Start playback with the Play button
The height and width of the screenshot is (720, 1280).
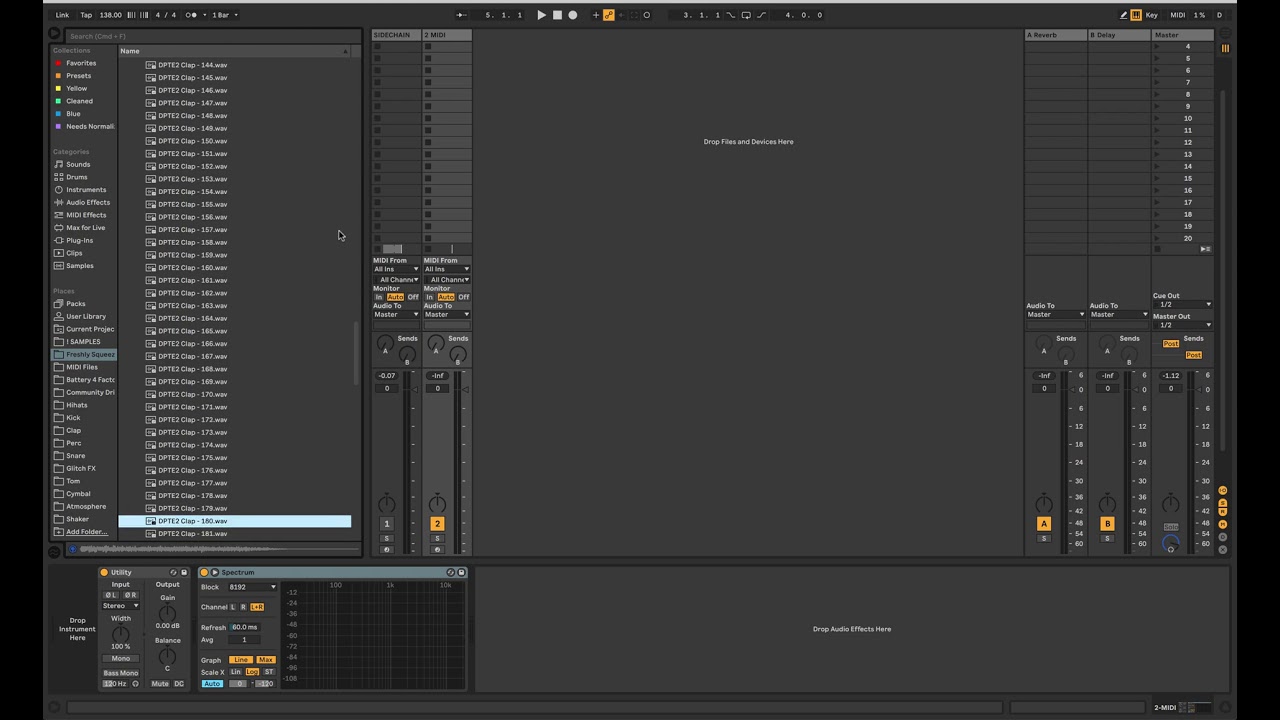(541, 15)
